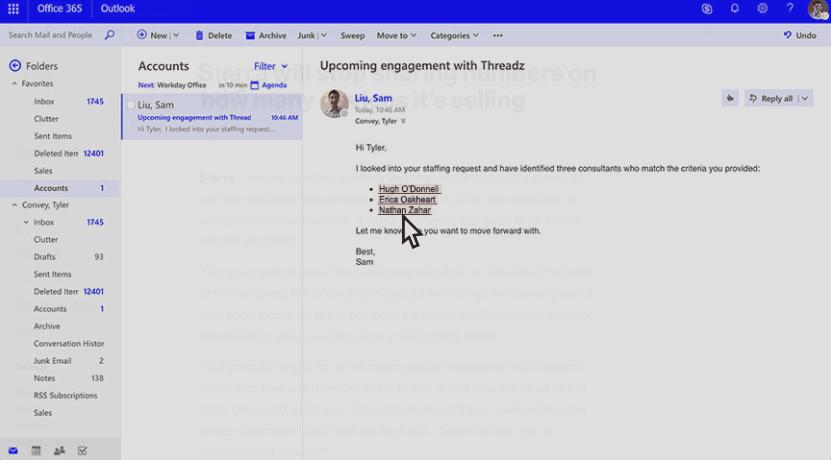Open the Categories dropdown
This screenshot has width=831, height=460.
coord(454,36)
